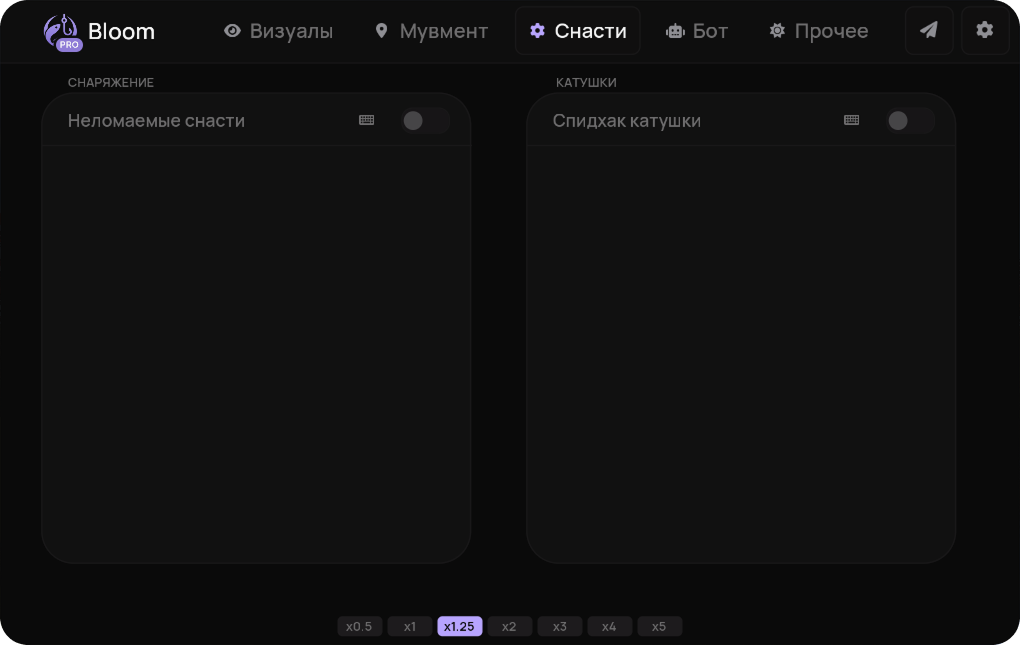Click the Неломаемые снасти label
Viewport: 1020px width, 645px height.
point(156,121)
